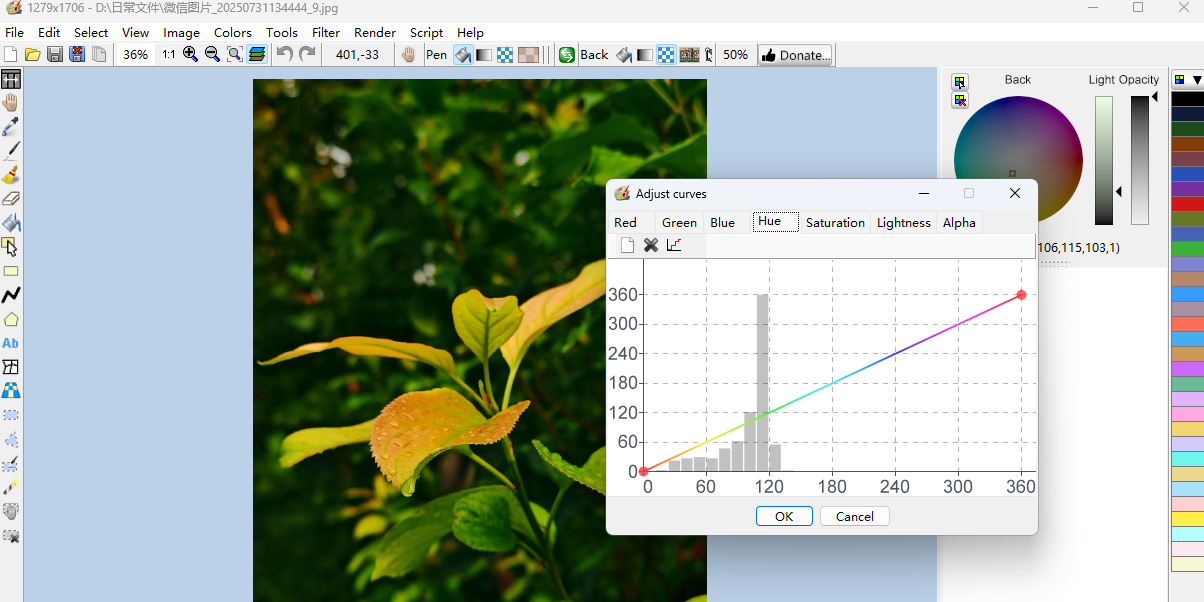This screenshot has height=602, width=1204.
Task: Open the Filter menu
Action: (326, 32)
